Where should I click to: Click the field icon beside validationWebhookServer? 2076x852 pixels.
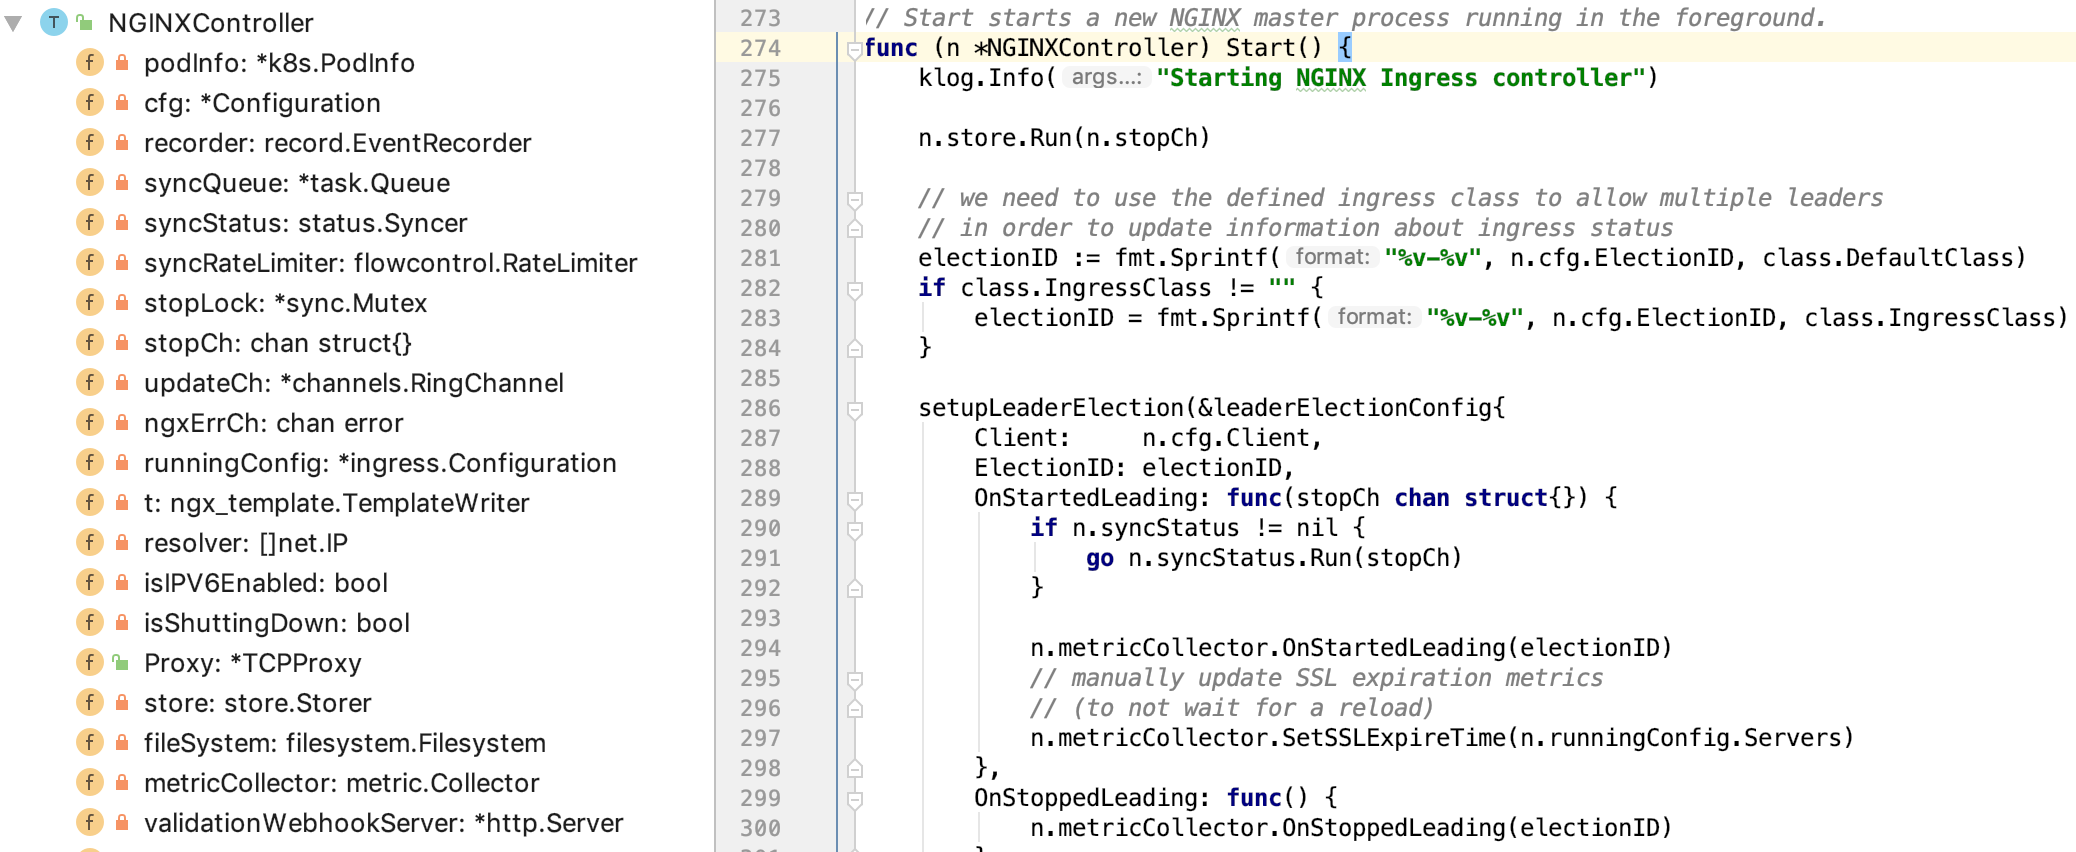point(90,823)
